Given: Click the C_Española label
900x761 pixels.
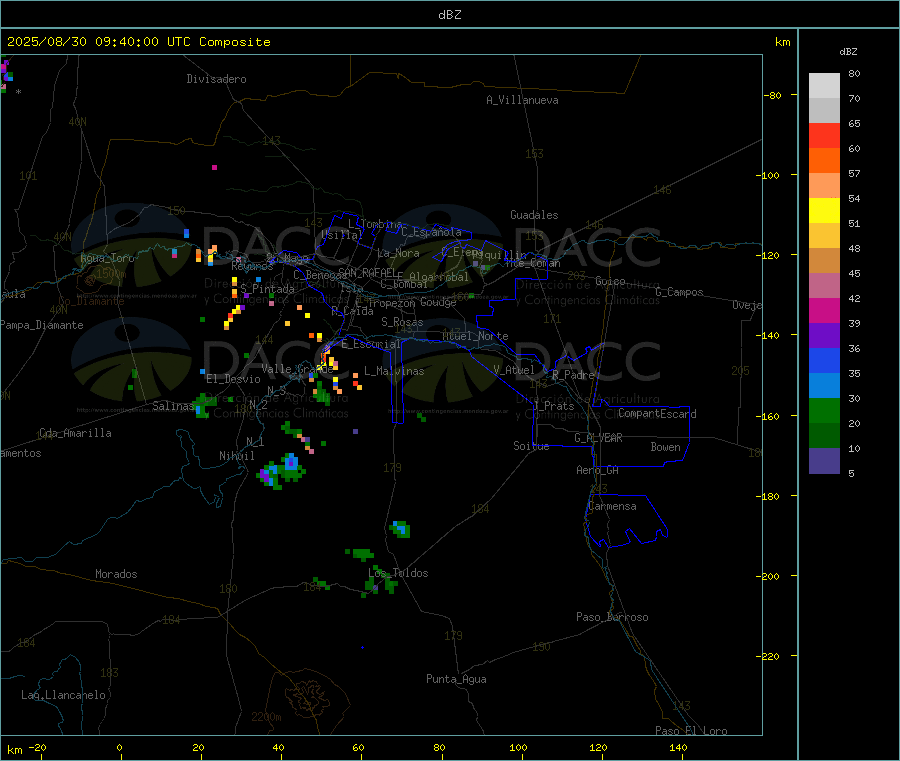Looking at the screenshot, I should click(431, 232).
